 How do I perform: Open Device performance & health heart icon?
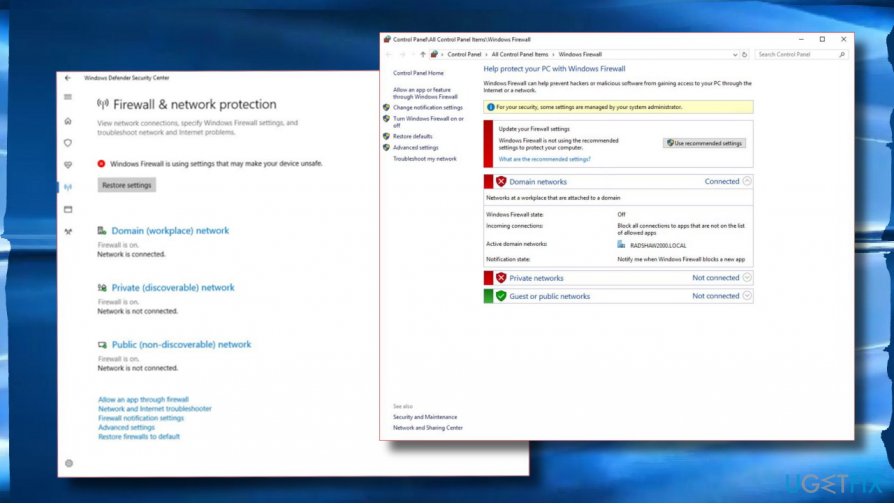[x=68, y=165]
